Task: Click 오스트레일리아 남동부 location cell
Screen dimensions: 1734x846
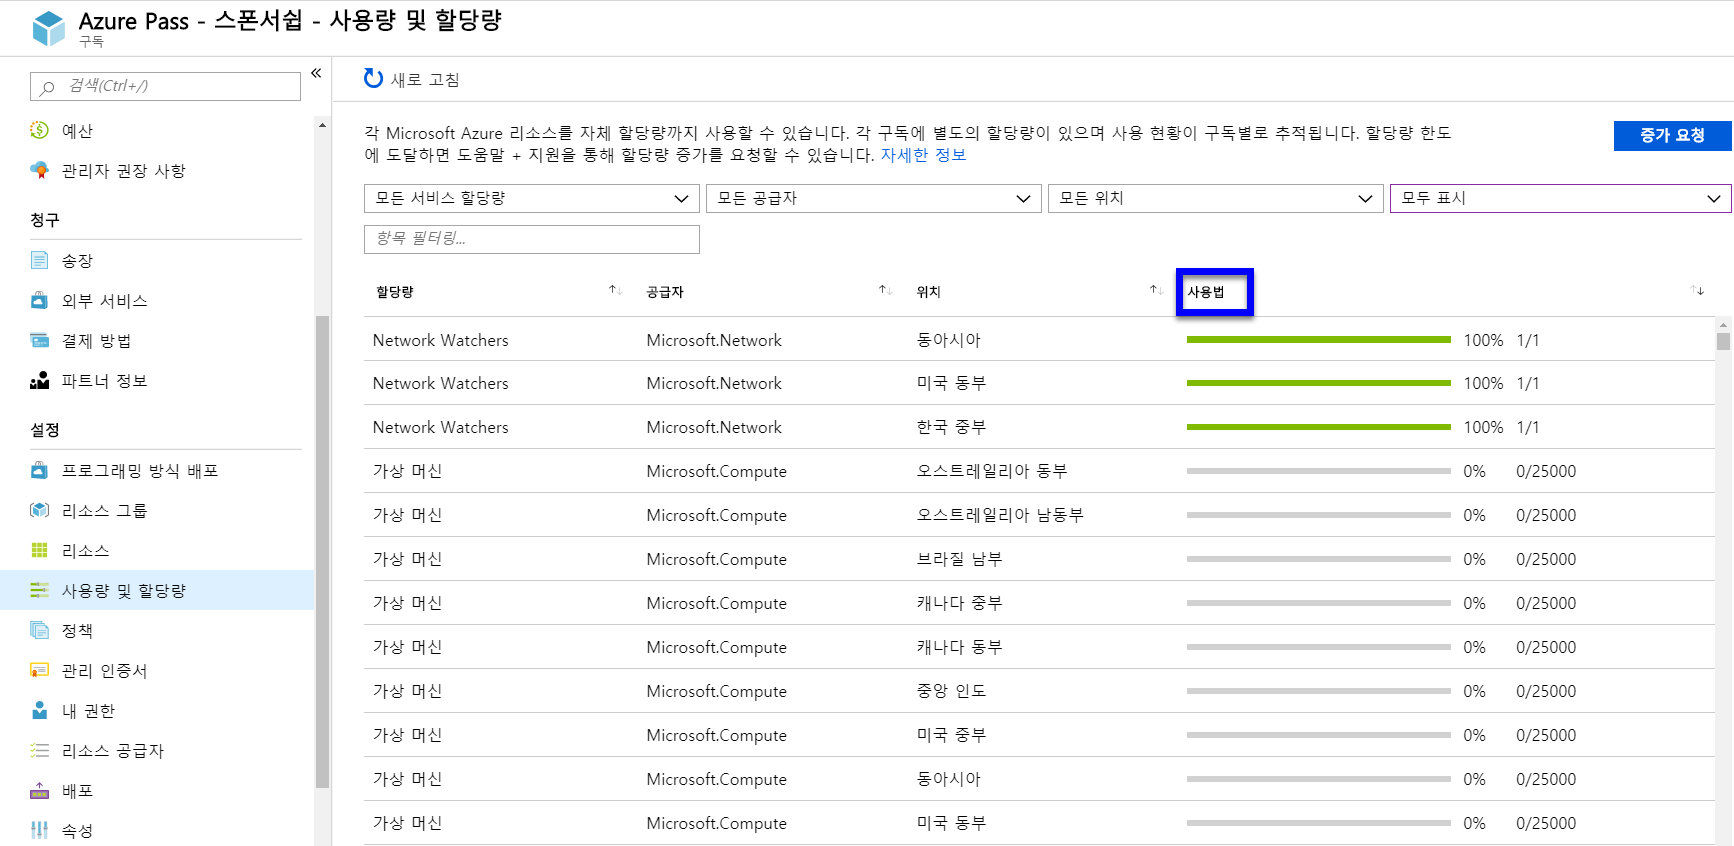Action: 1000,515
